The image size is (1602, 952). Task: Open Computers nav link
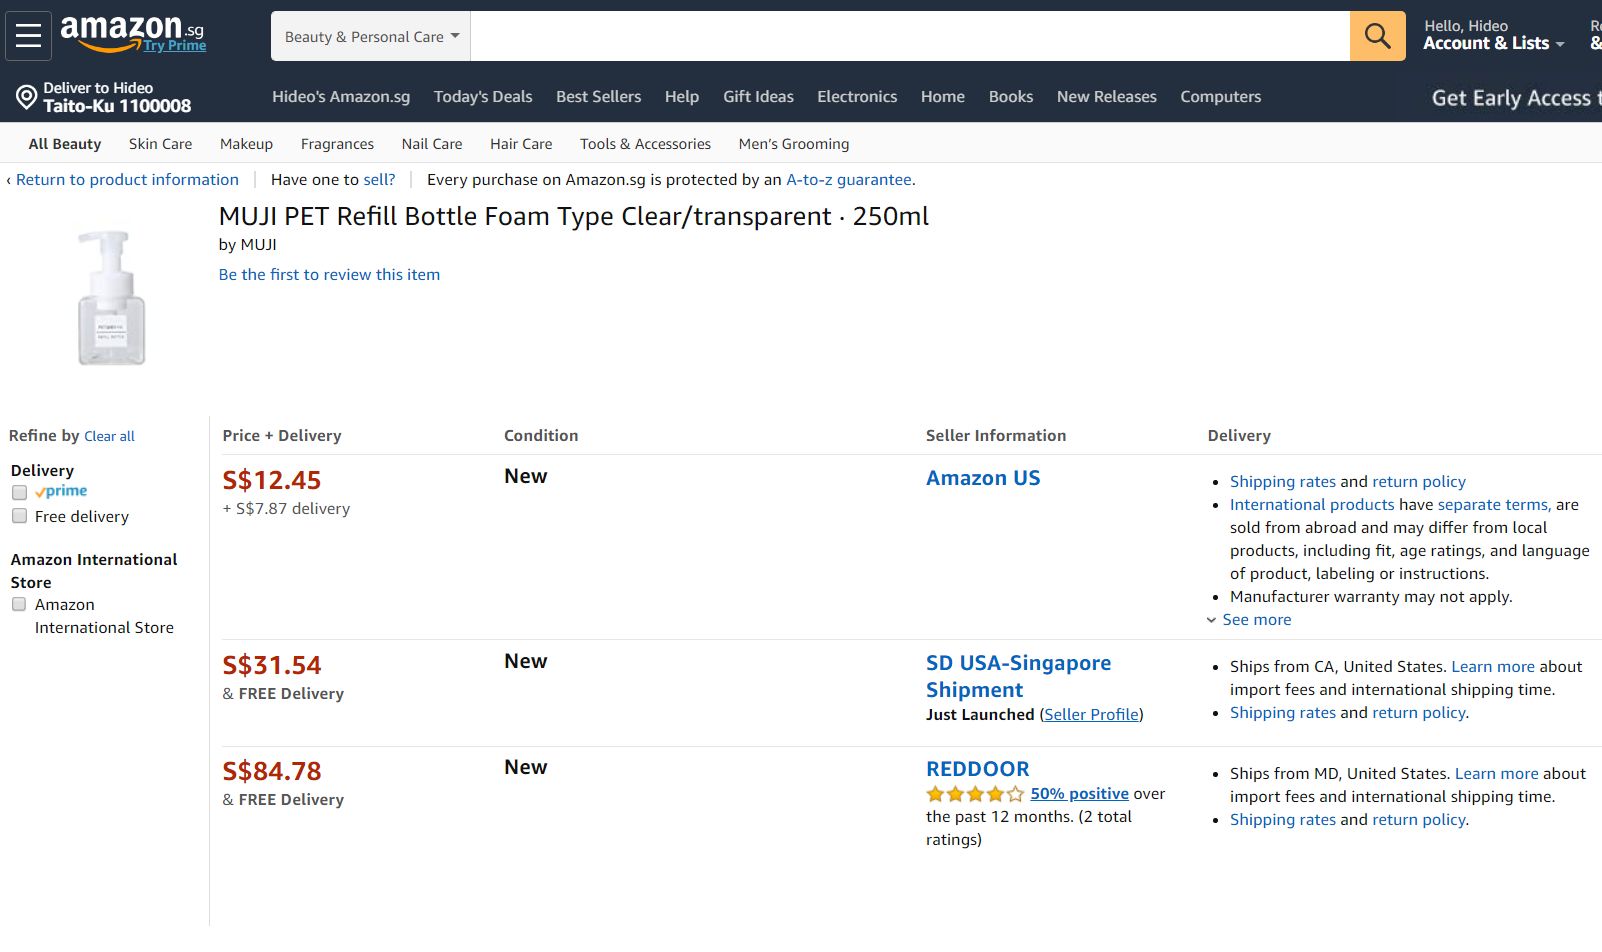click(x=1221, y=97)
